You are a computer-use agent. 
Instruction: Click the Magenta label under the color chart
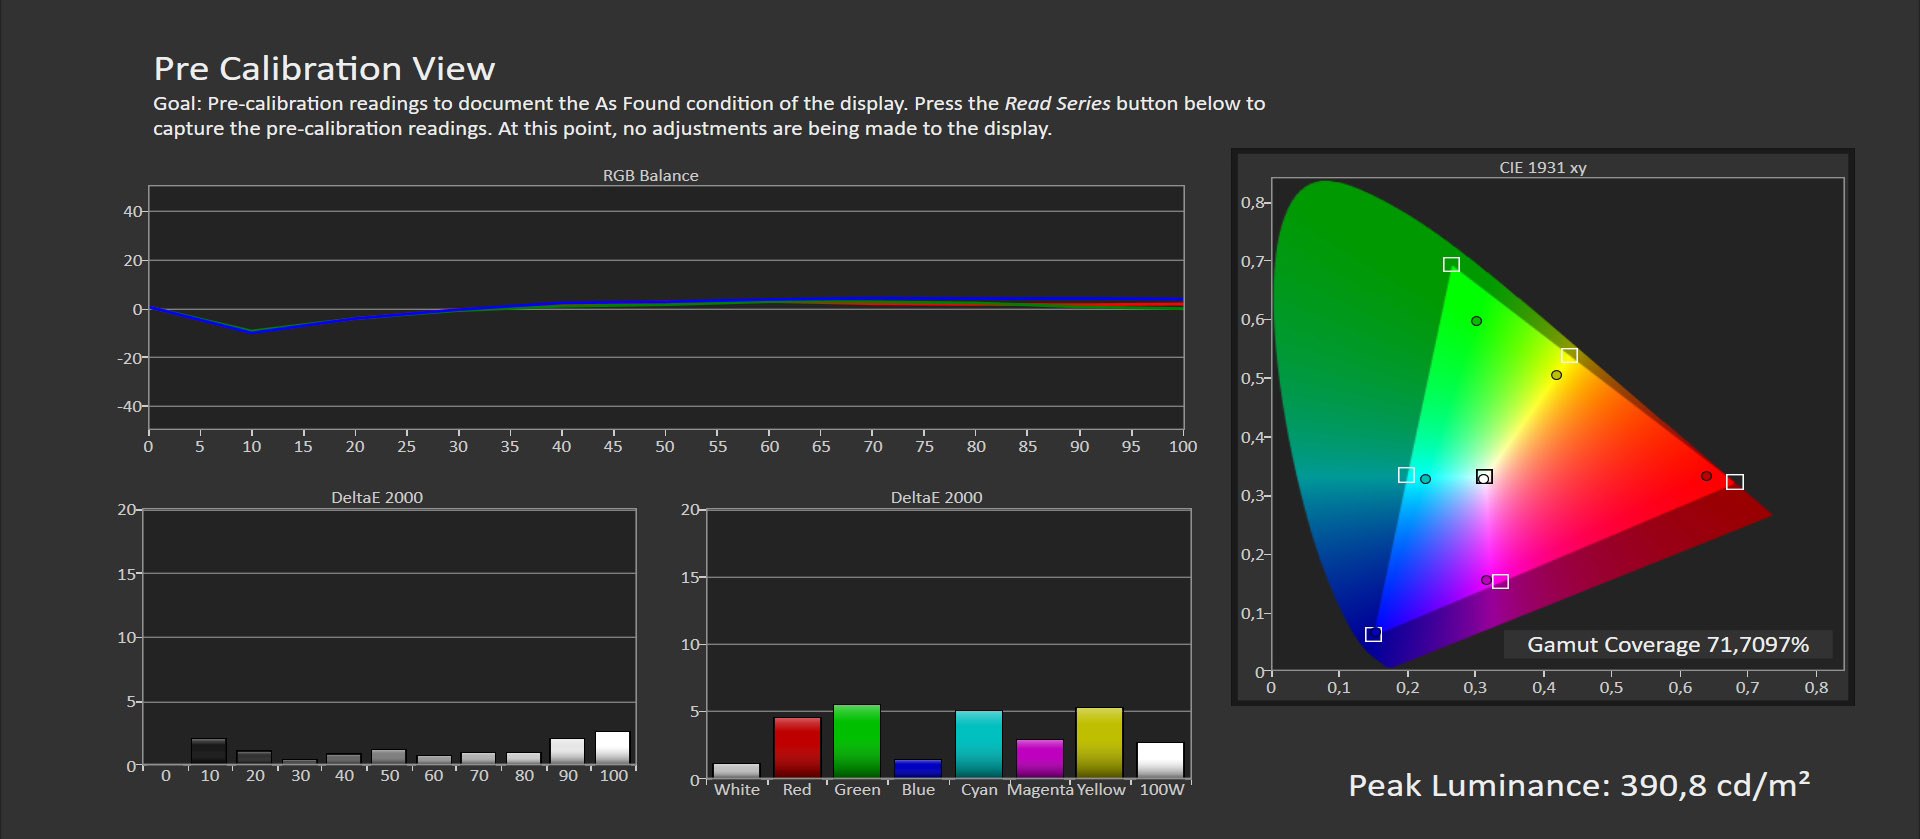point(1040,789)
